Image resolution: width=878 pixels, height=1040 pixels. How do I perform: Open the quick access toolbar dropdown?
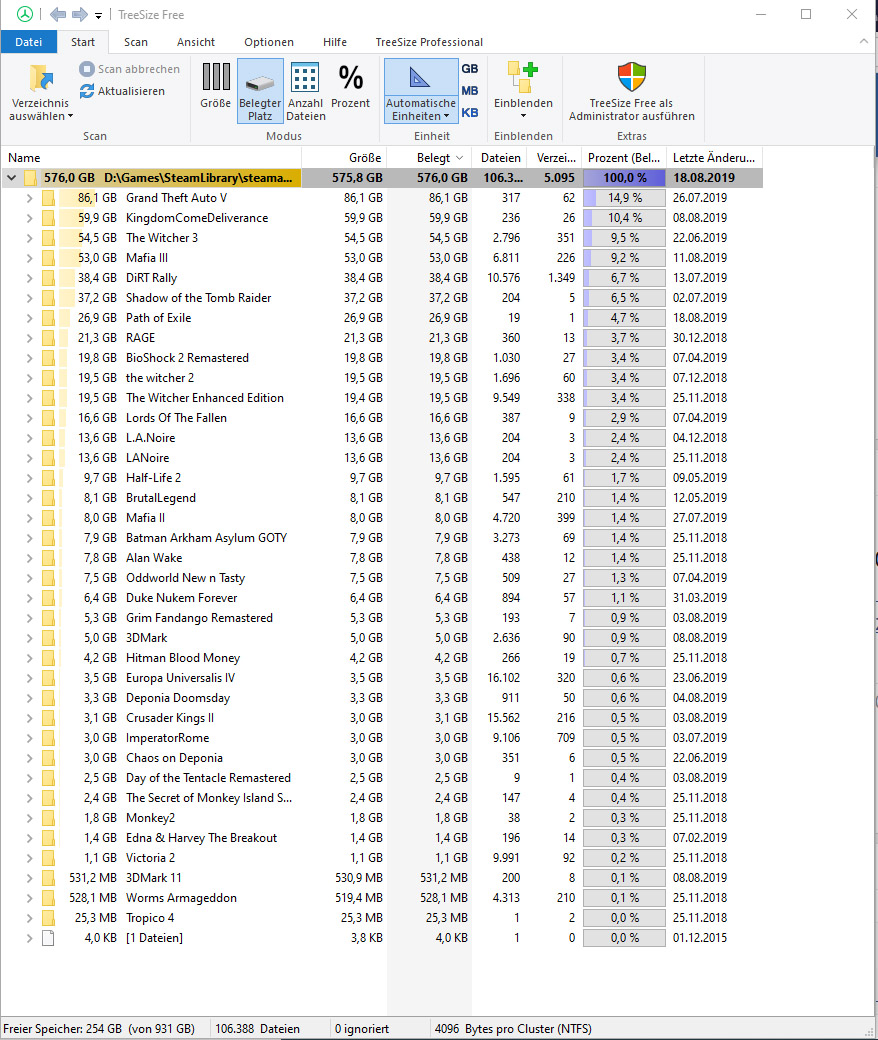pyautogui.click(x=98, y=15)
